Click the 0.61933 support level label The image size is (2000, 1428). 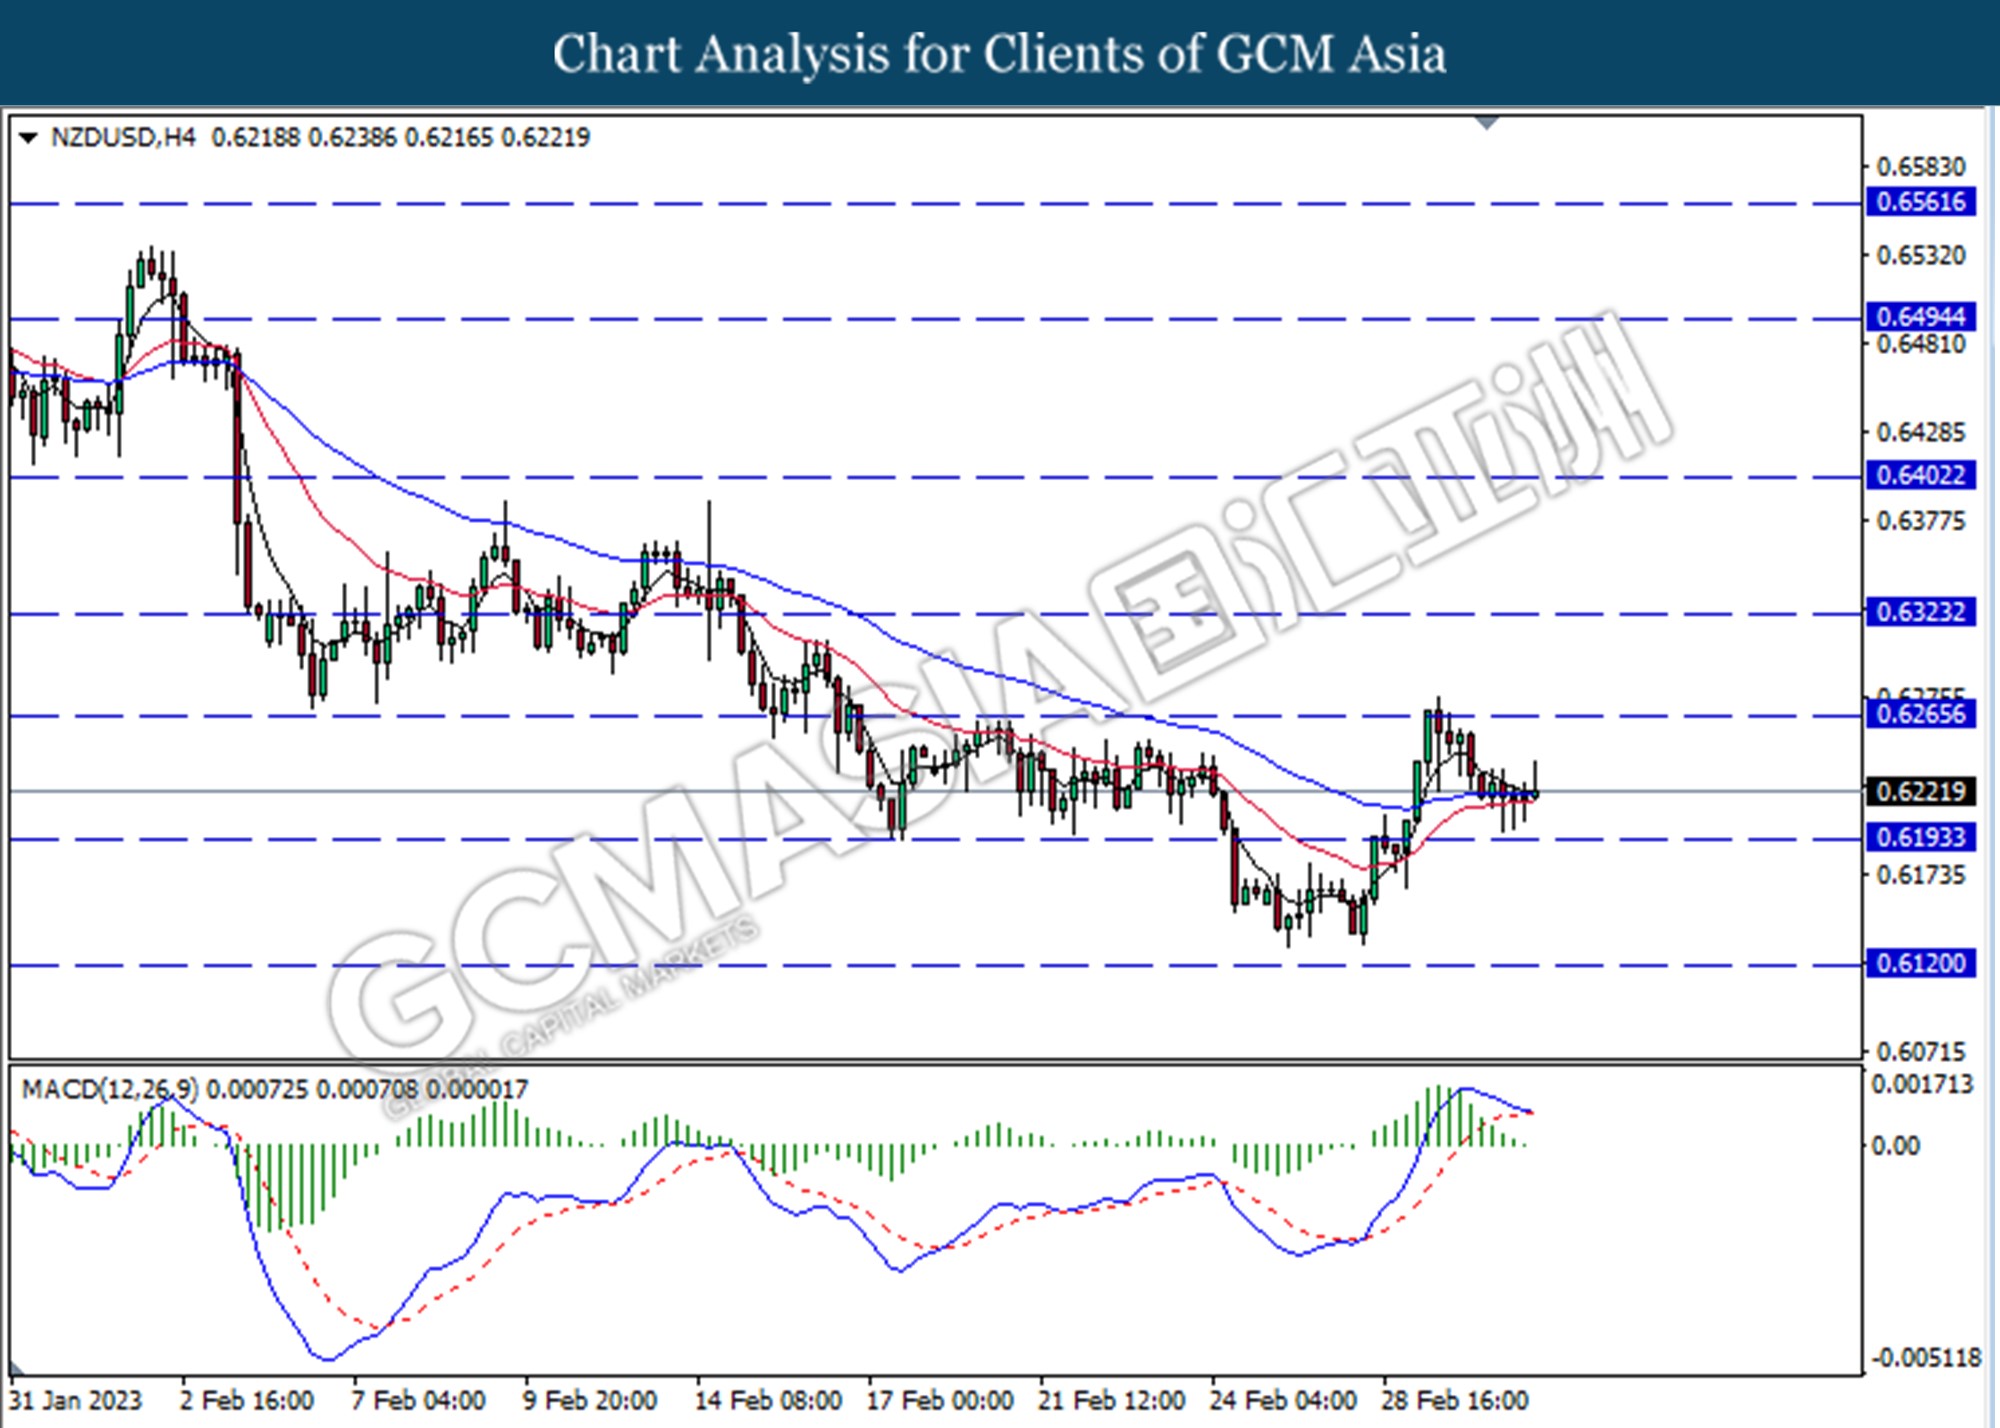(x=1921, y=837)
